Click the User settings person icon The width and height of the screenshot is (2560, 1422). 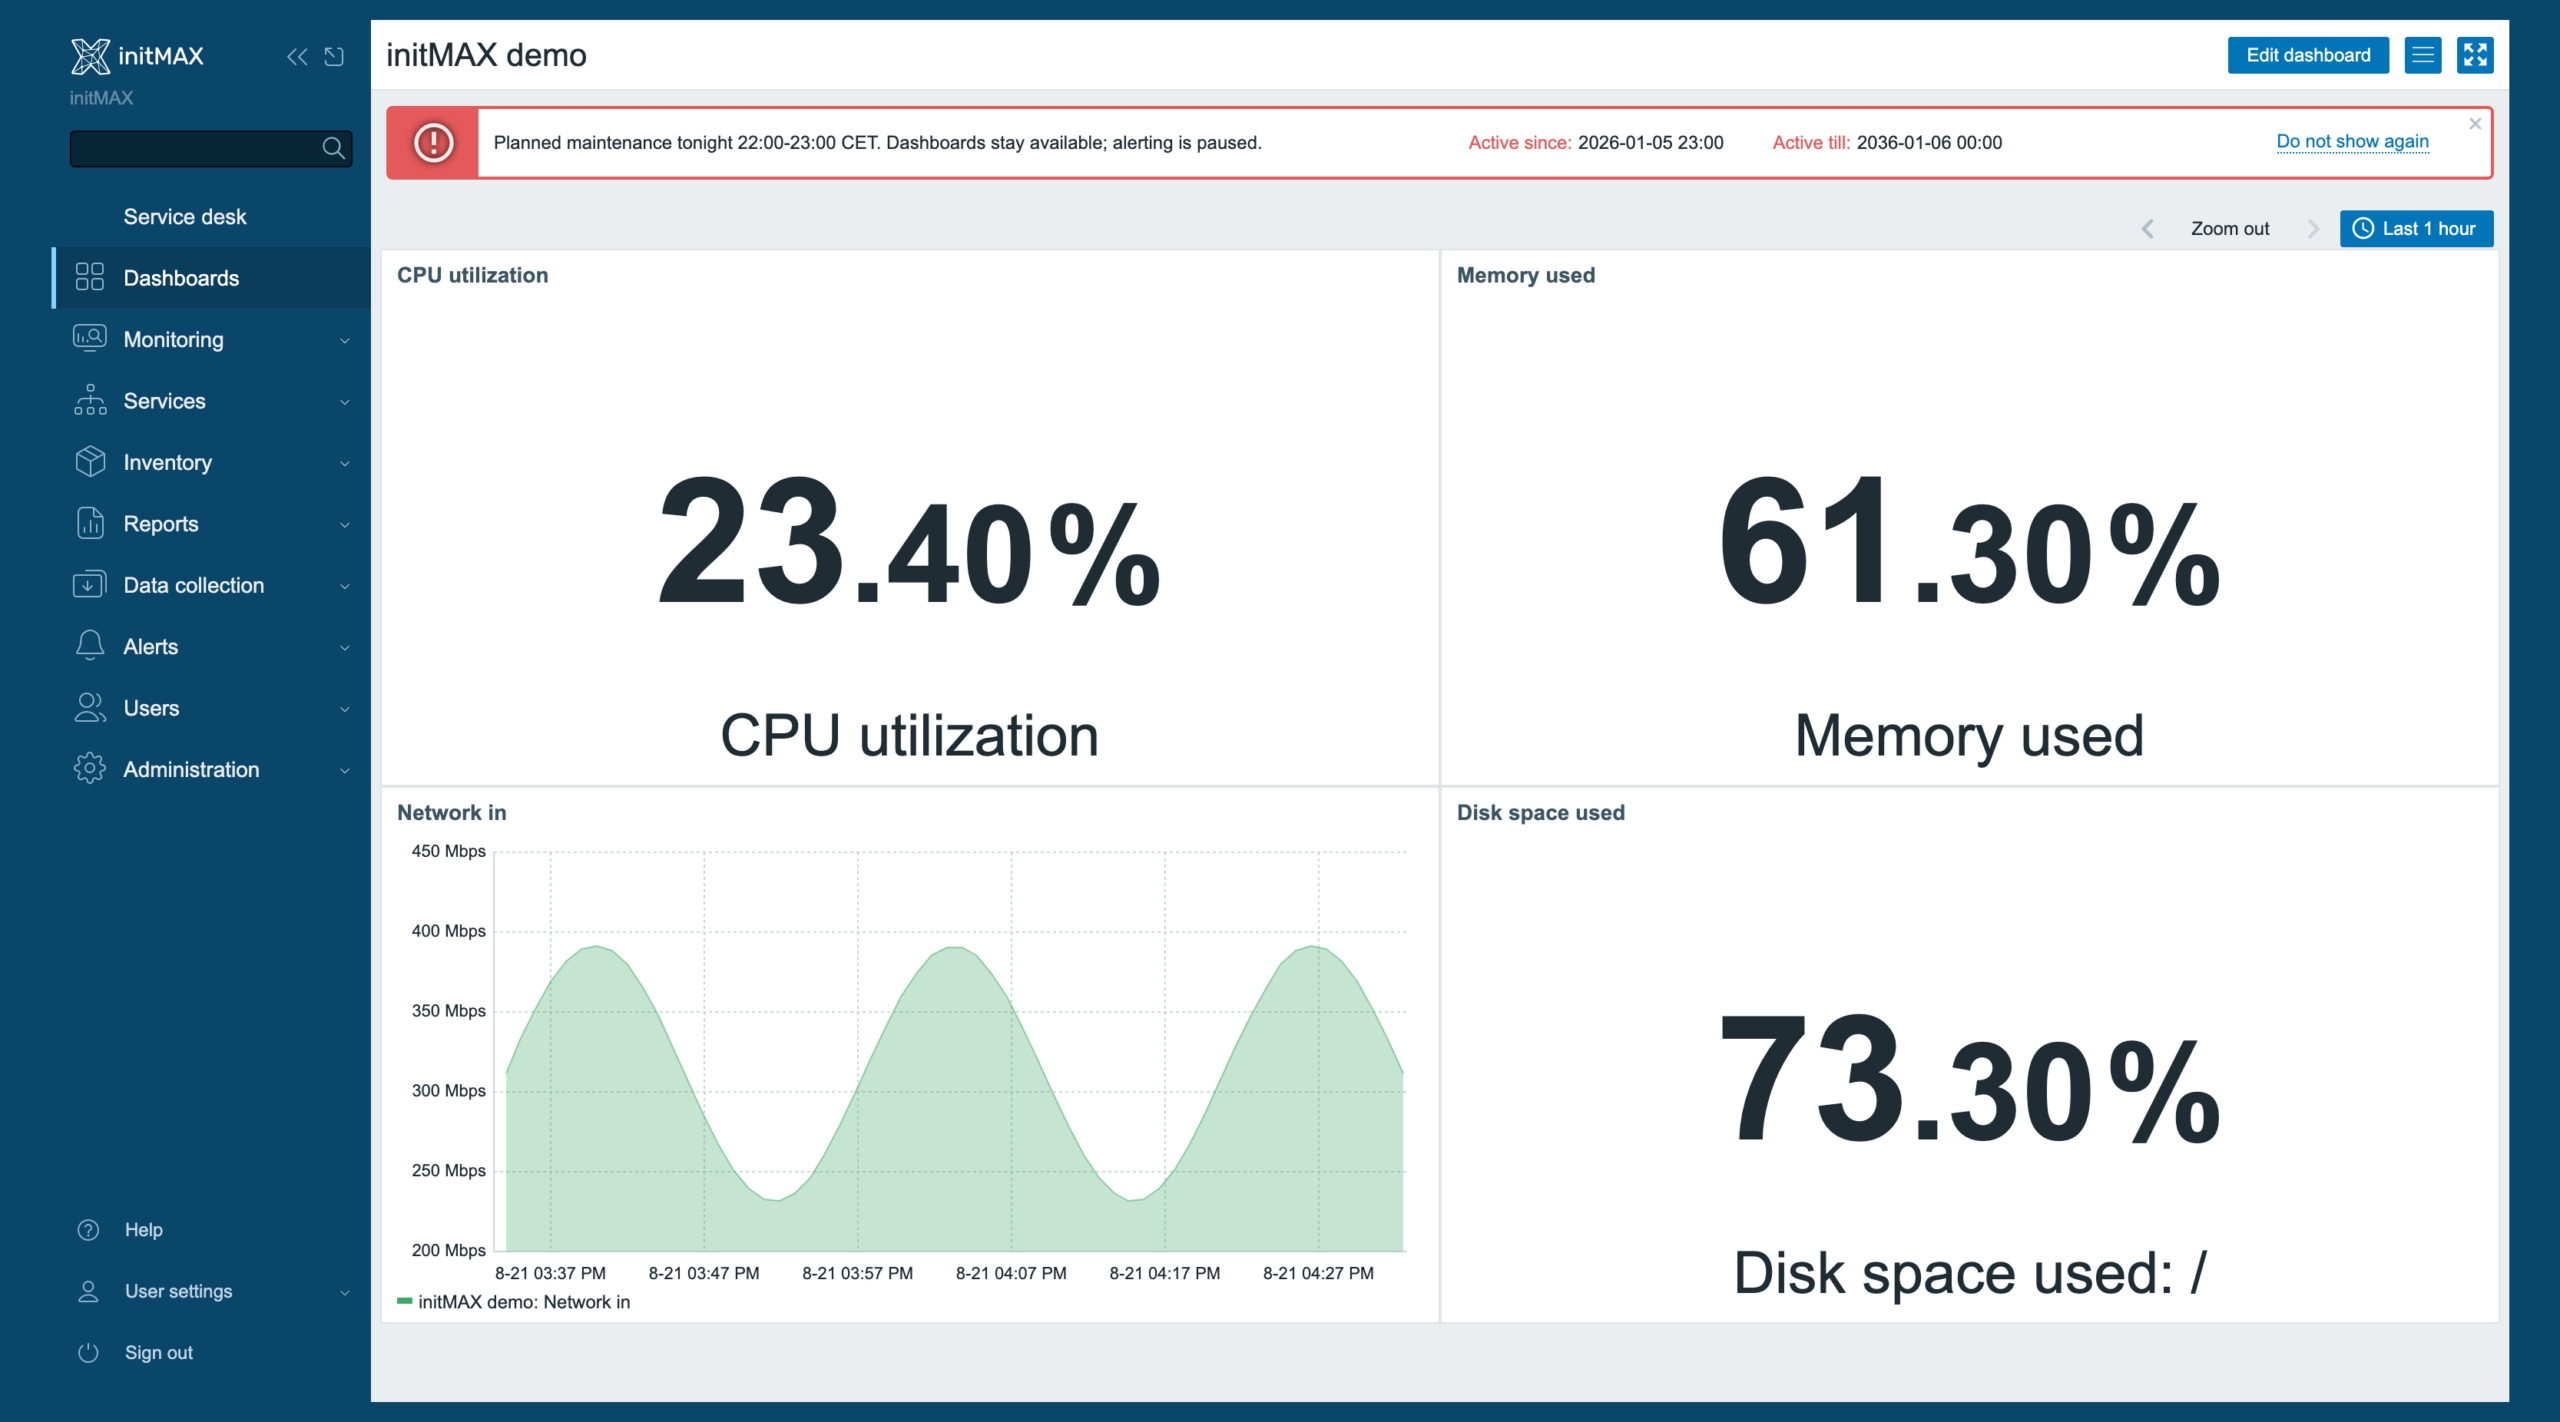[x=88, y=1291]
